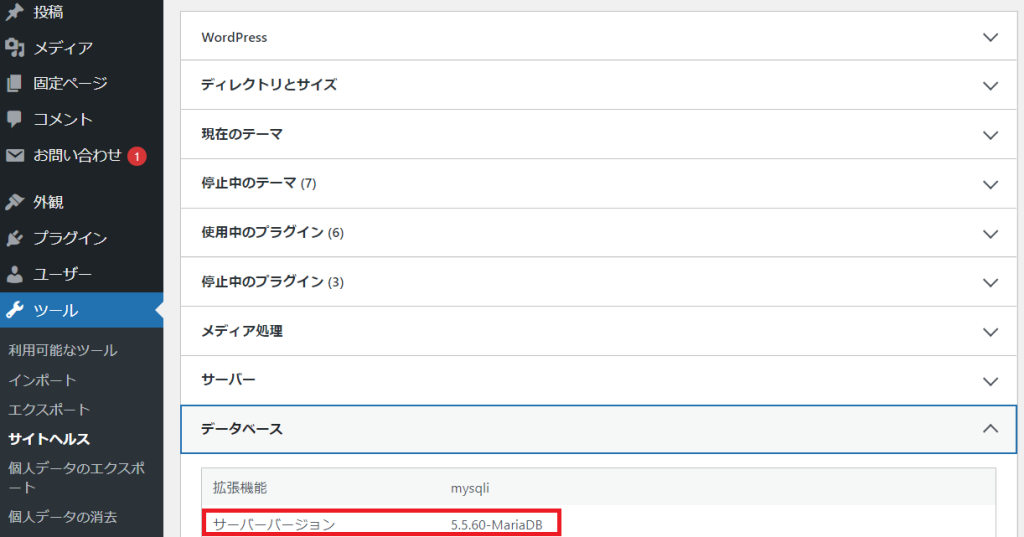Viewport: 1024px width, 537px height.
Task: Go to 利用可能なツール submenu
Action: coord(63,350)
